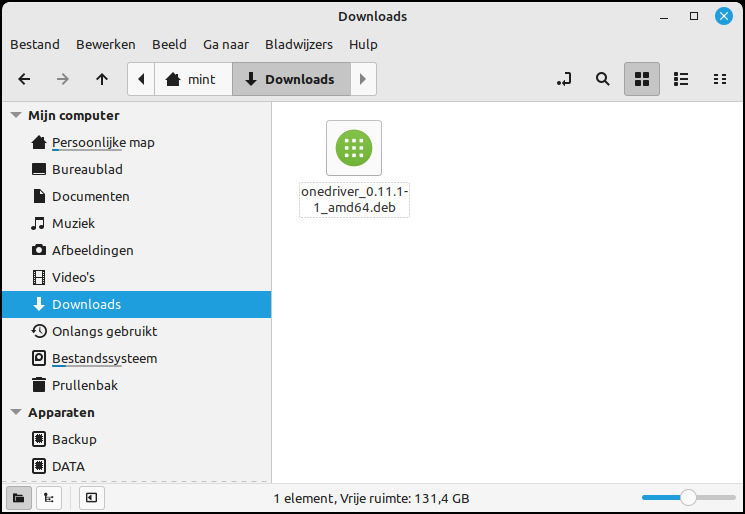Open the DATA device in the sidebar
Screen dimensions: 745x514
[136, 466]
